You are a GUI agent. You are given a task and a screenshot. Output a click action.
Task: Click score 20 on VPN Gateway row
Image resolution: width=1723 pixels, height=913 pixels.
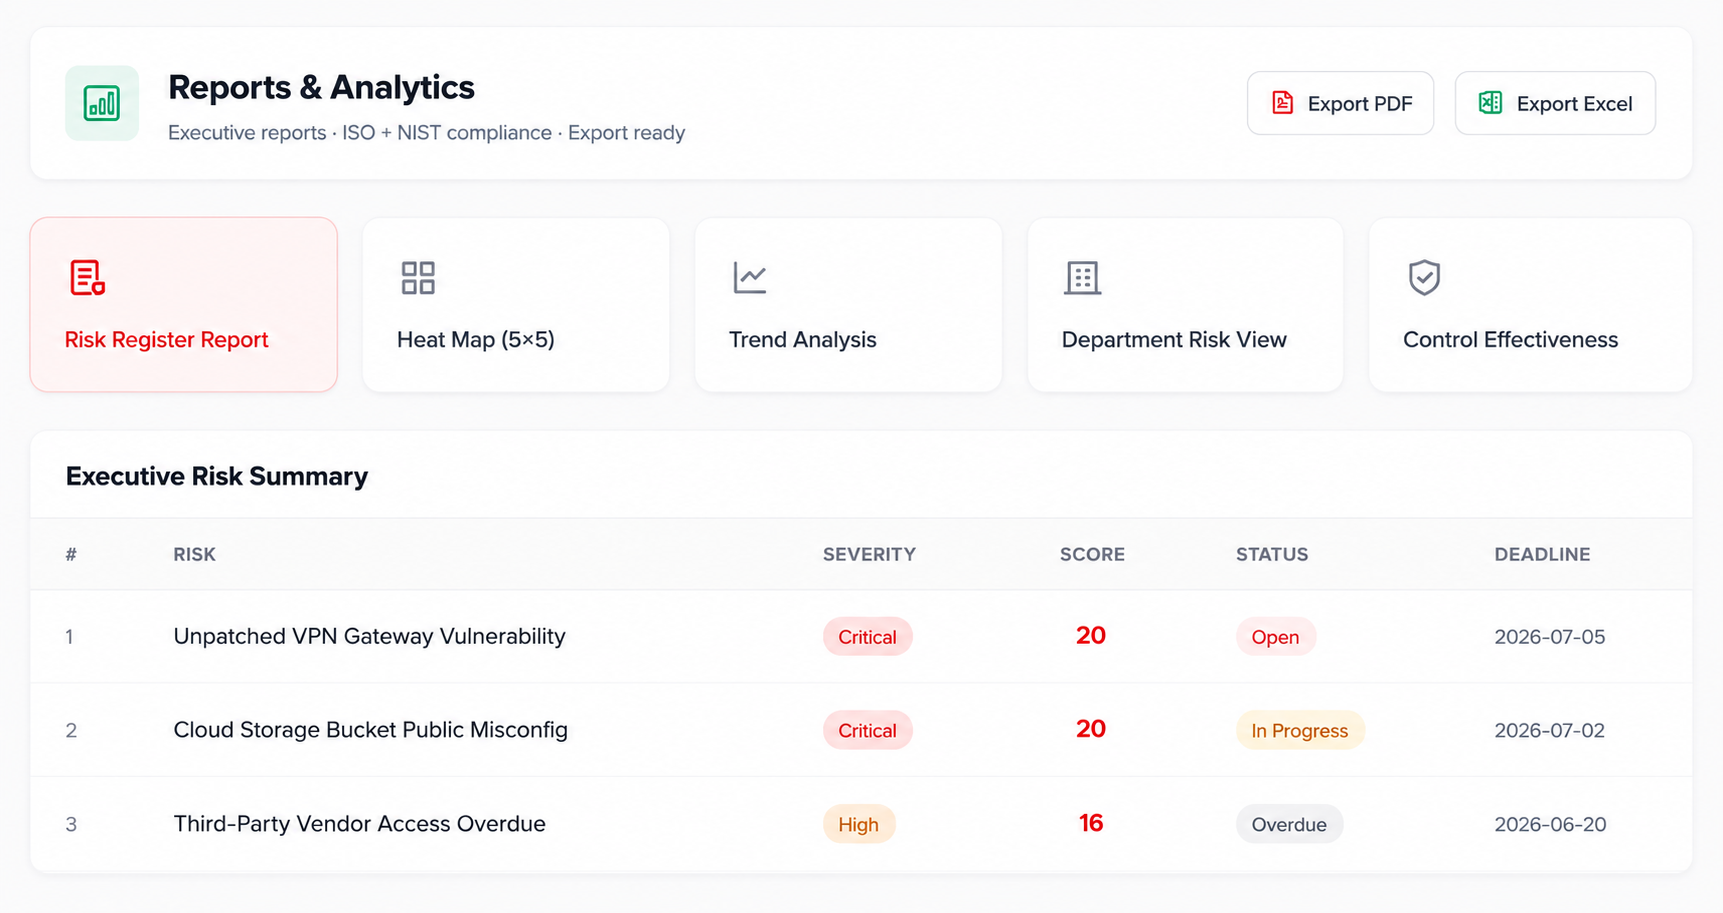click(1091, 636)
